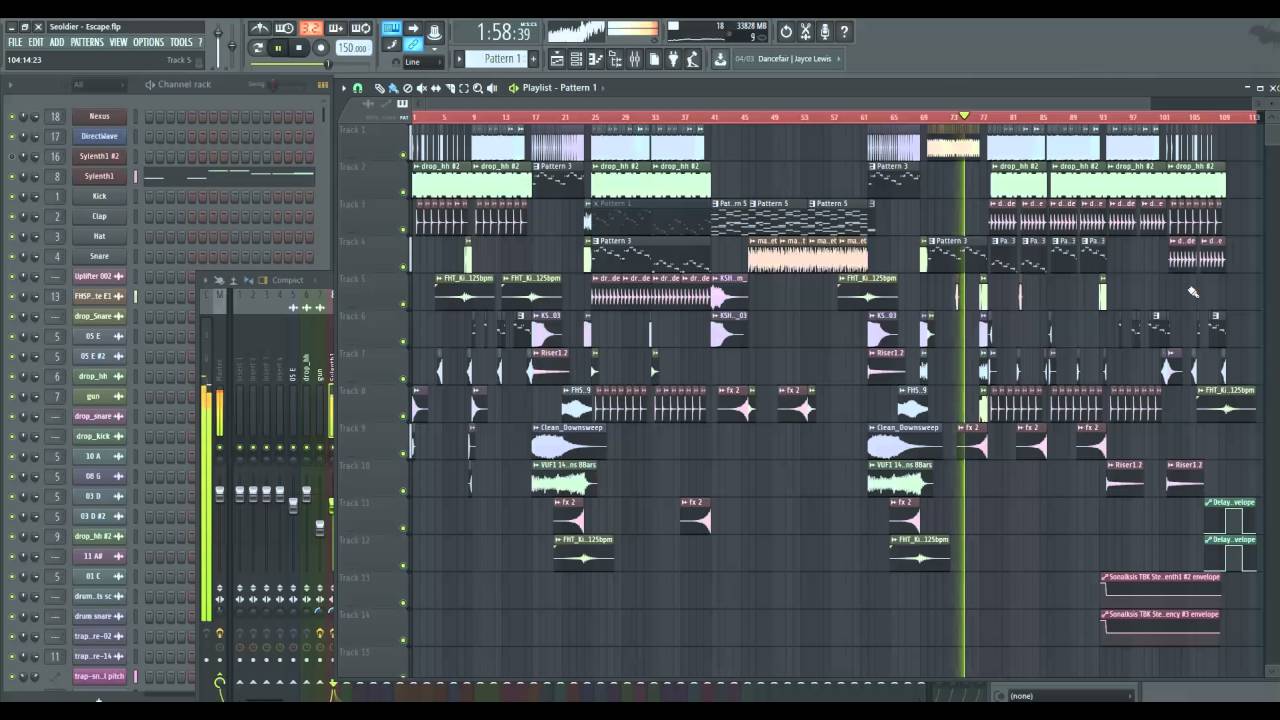This screenshot has width=1280, height=720.
Task: Enable first step of Kick channel
Action: pyautogui.click(x=149, y=196)
